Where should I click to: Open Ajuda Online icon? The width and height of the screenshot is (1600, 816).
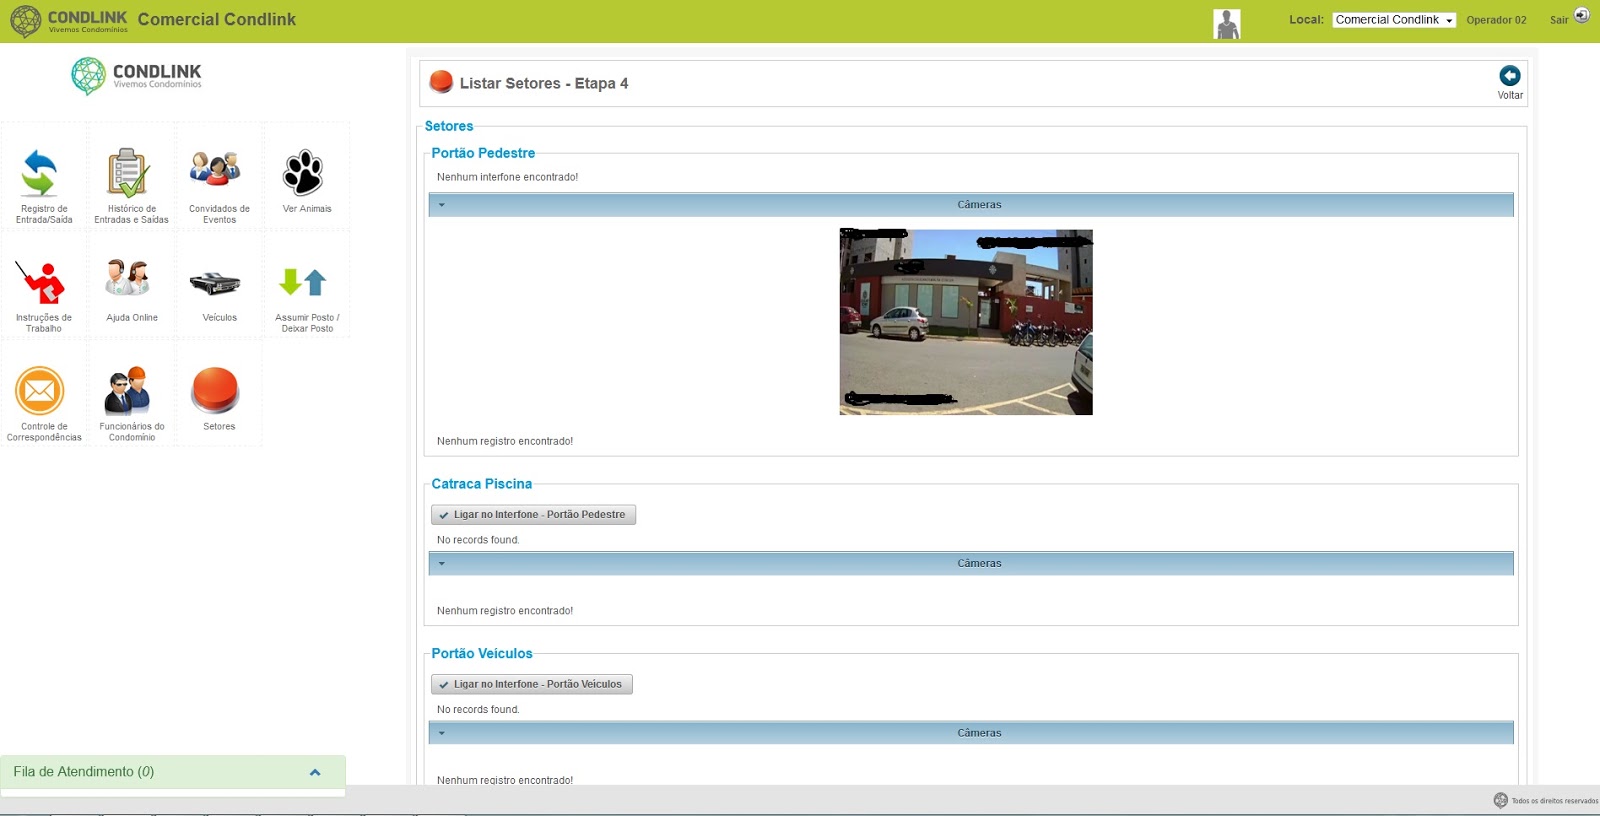click(128, 277)
